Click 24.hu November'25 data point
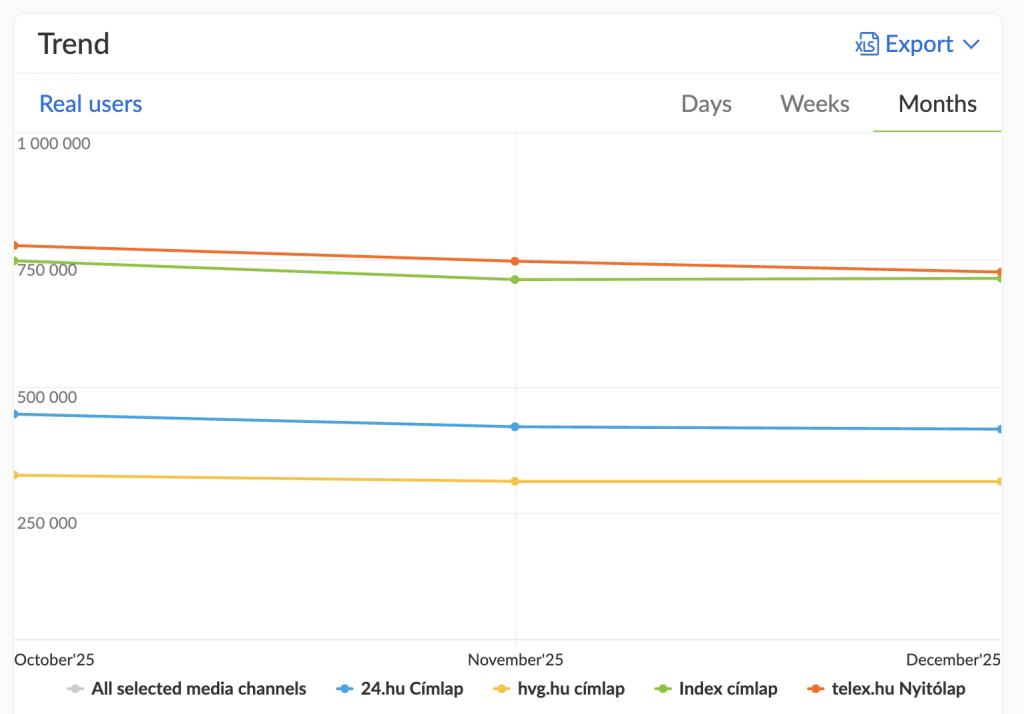 [515, 427]
